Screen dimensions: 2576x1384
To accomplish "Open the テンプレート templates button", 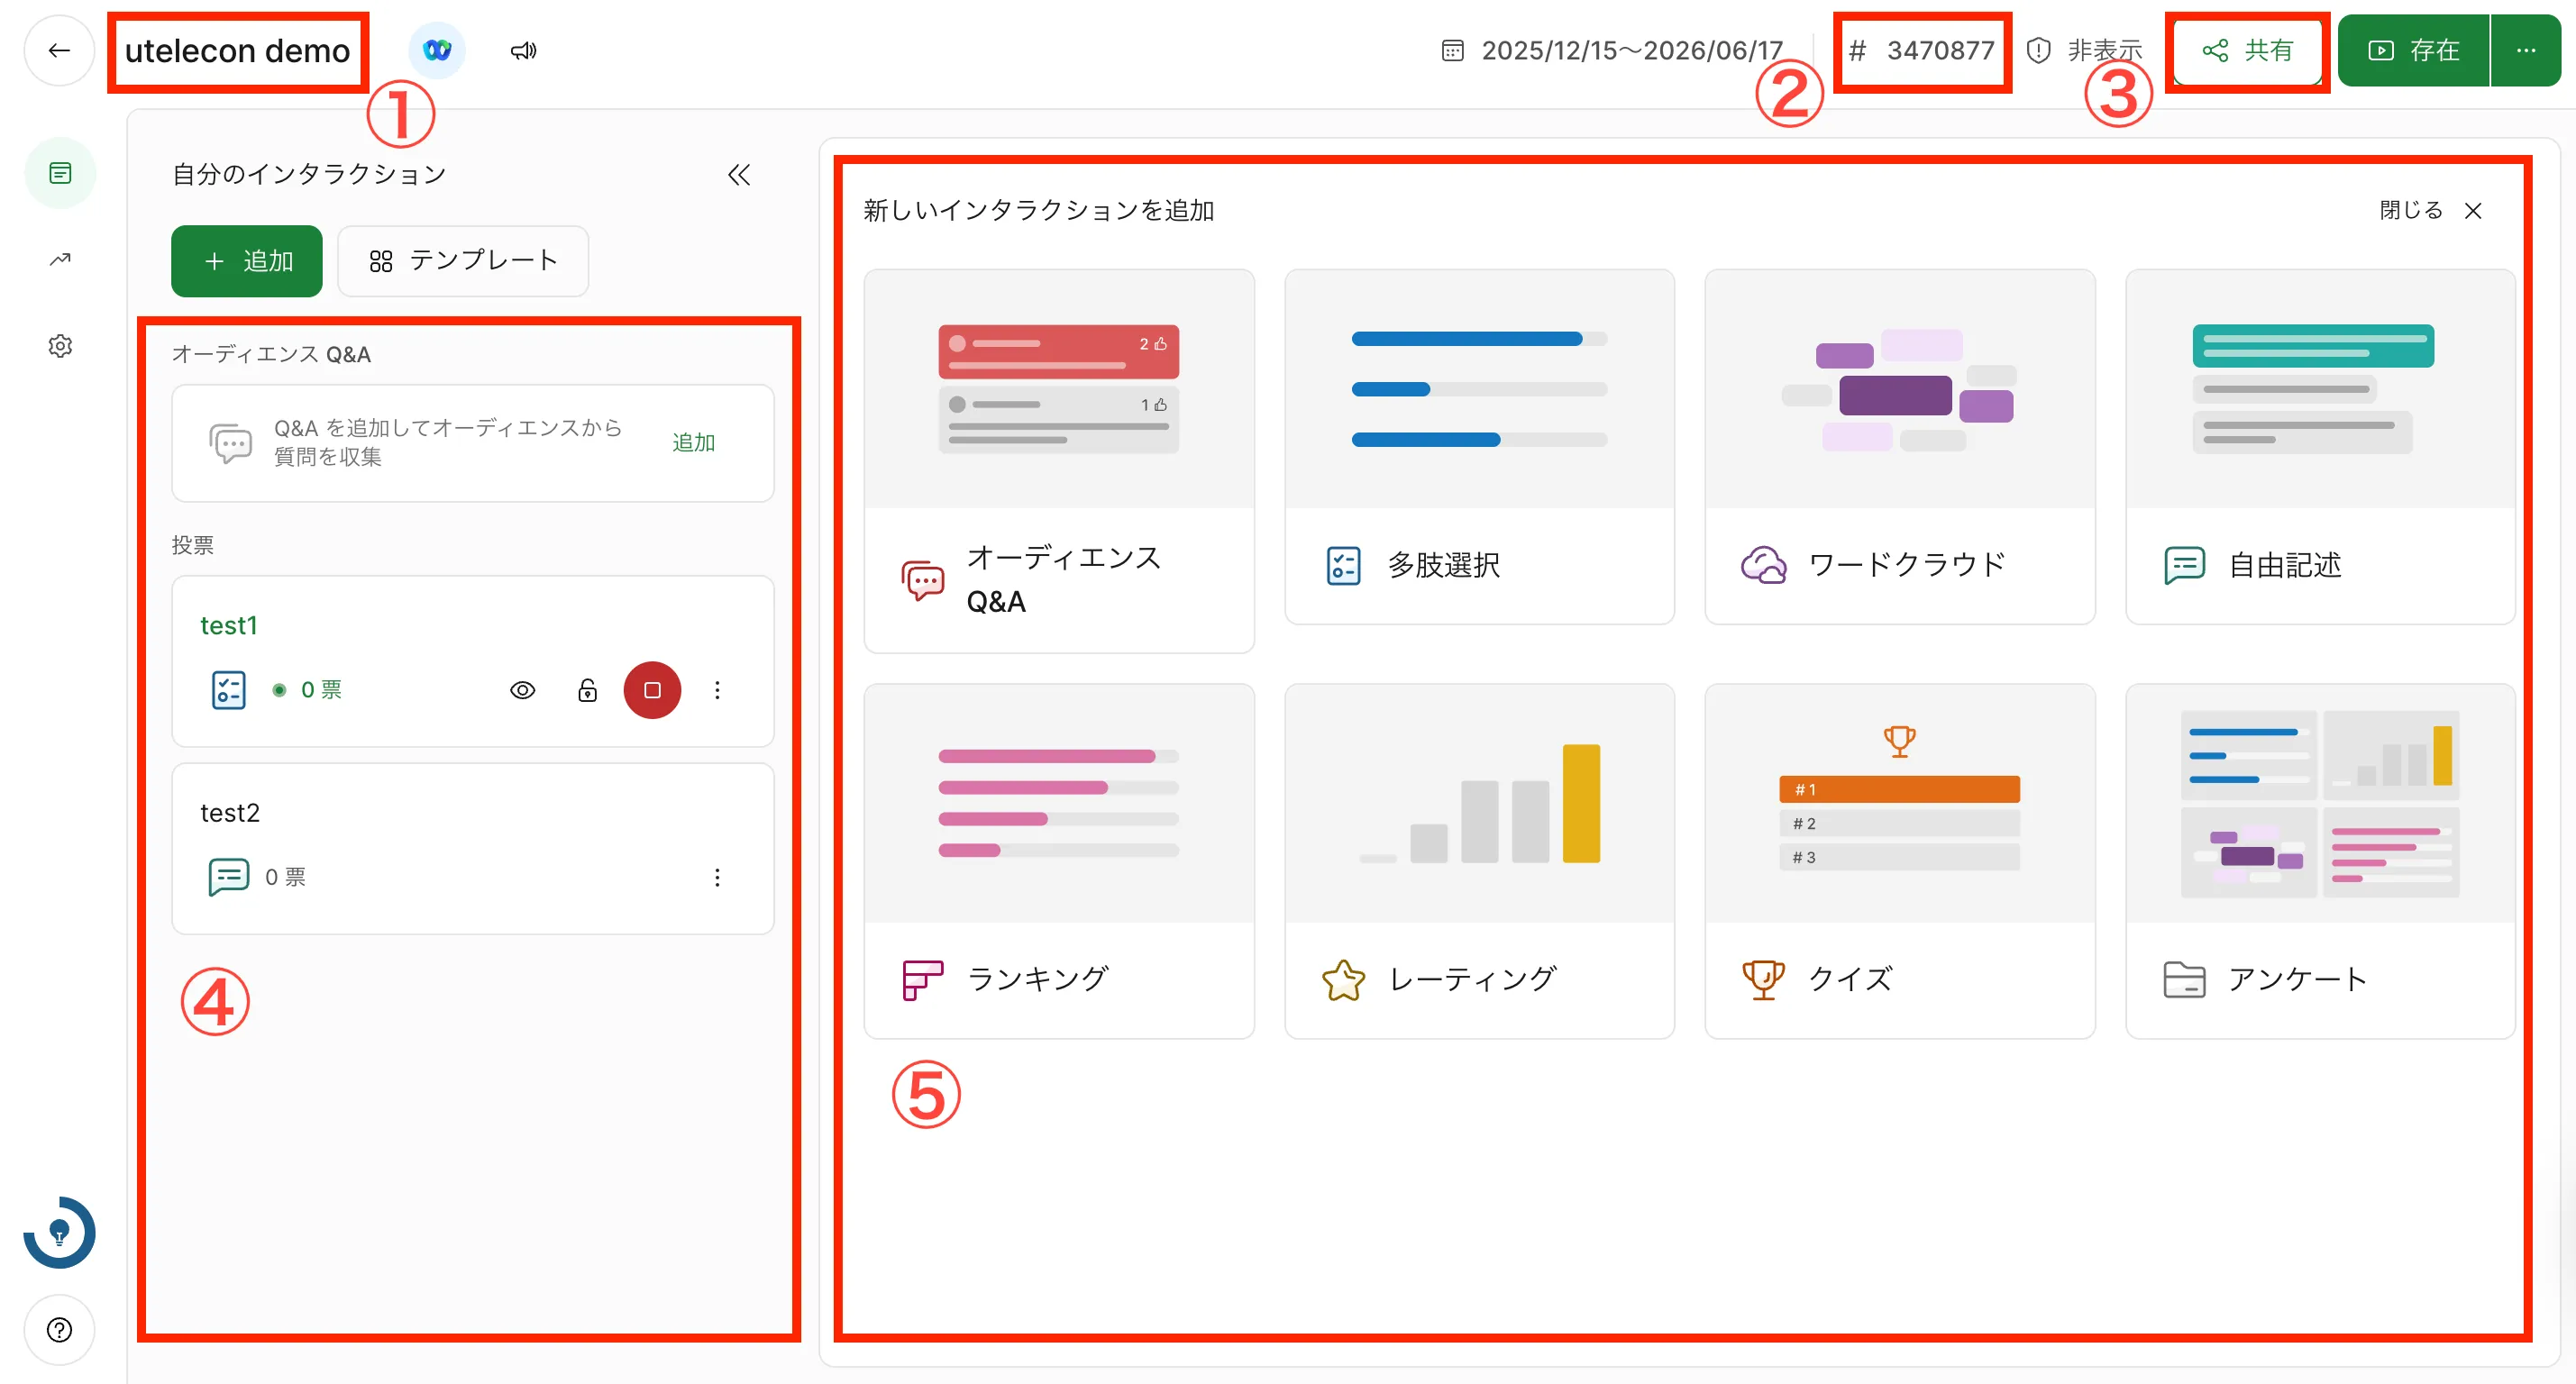I will pyautogui.click(x=463, y=261).
